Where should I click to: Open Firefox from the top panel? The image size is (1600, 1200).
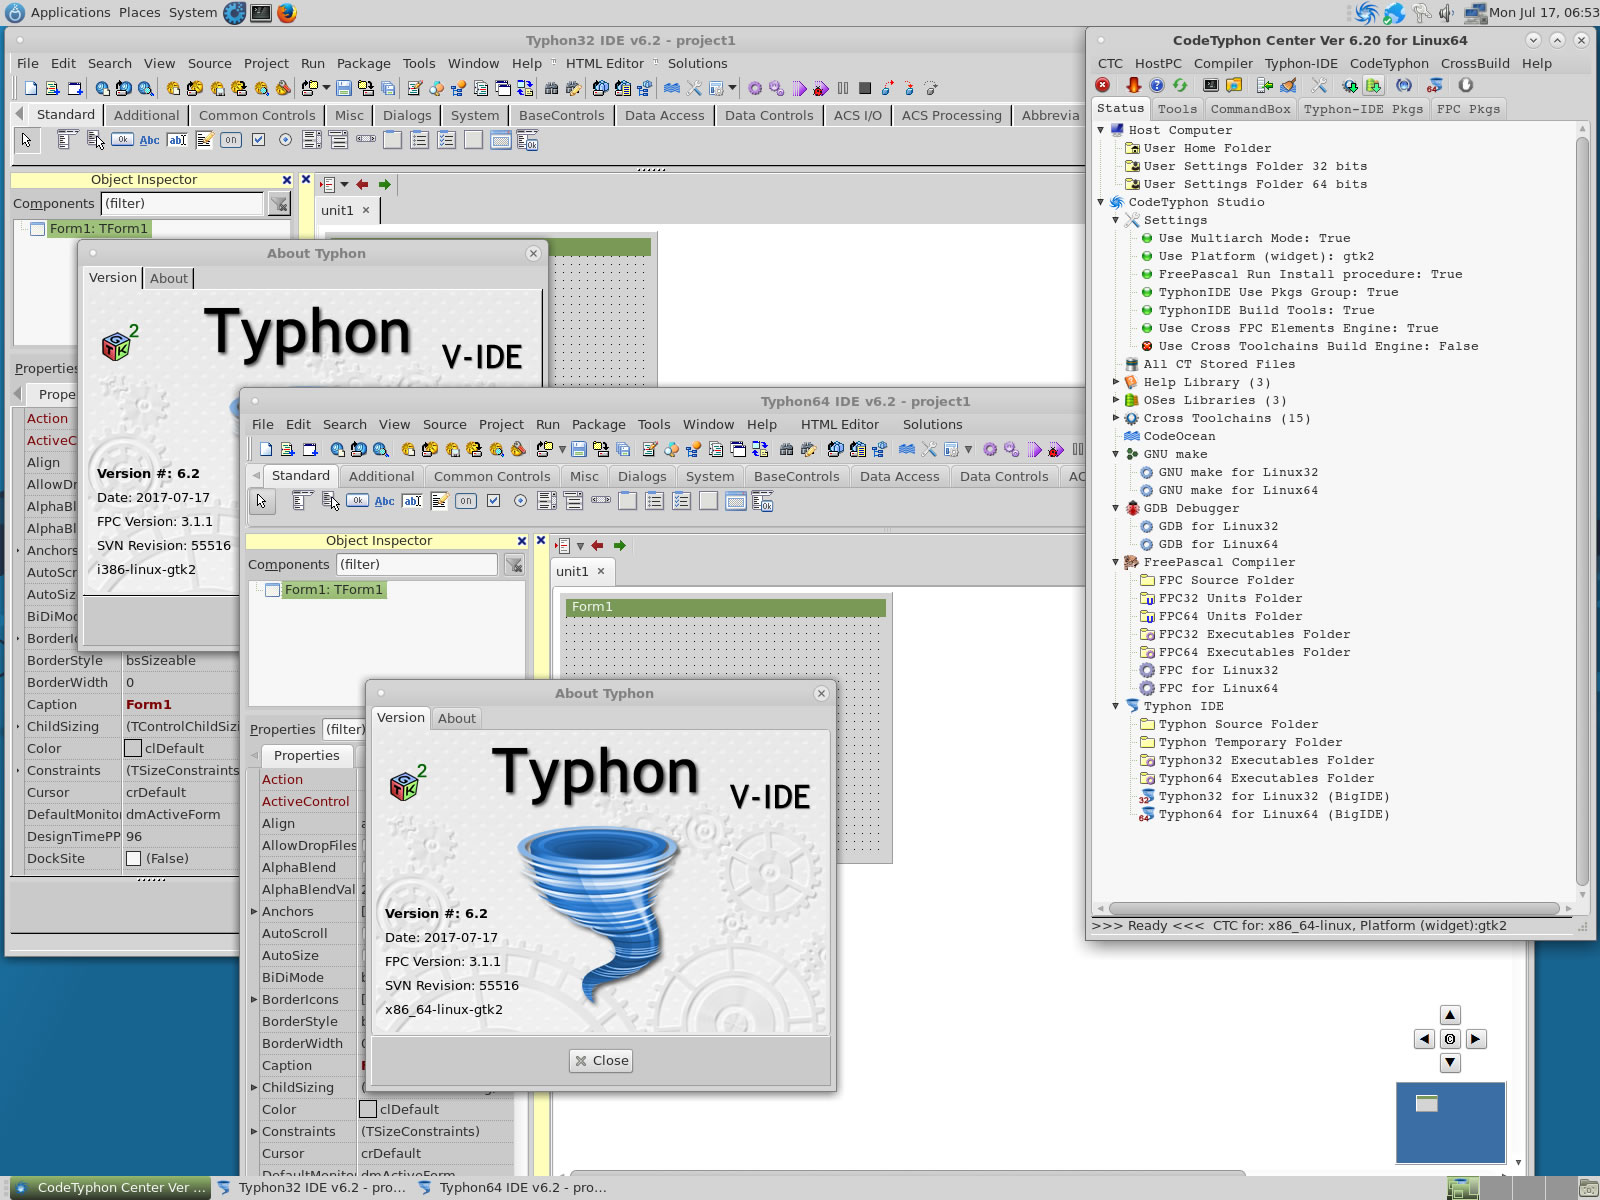(x=287, y=12)
